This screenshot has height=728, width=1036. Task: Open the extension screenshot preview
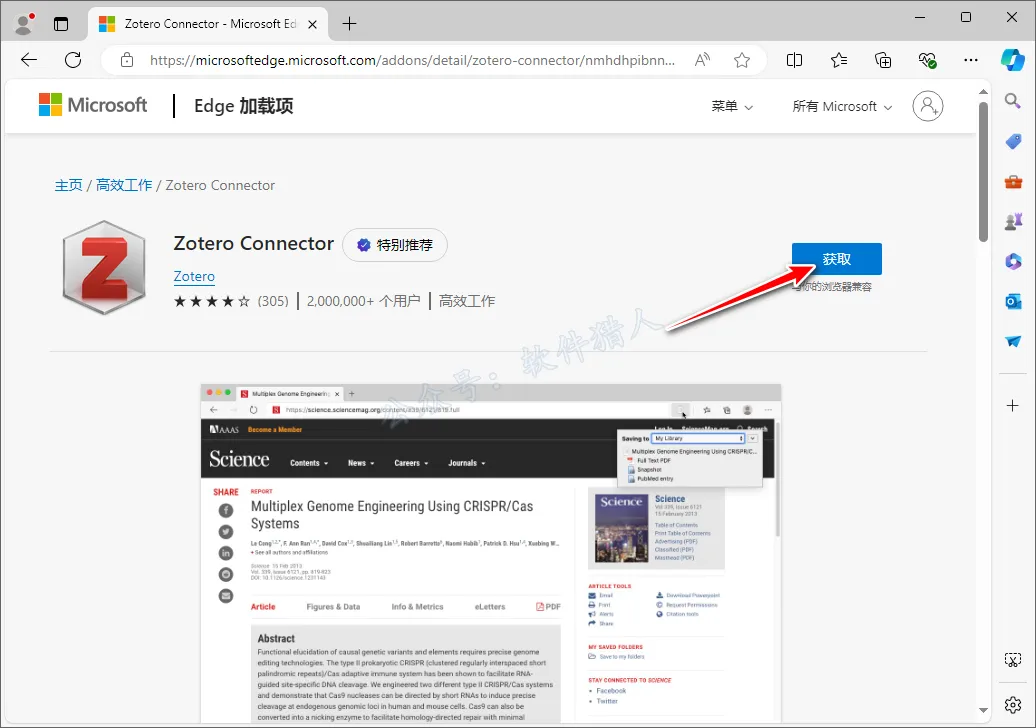[491, 553]
